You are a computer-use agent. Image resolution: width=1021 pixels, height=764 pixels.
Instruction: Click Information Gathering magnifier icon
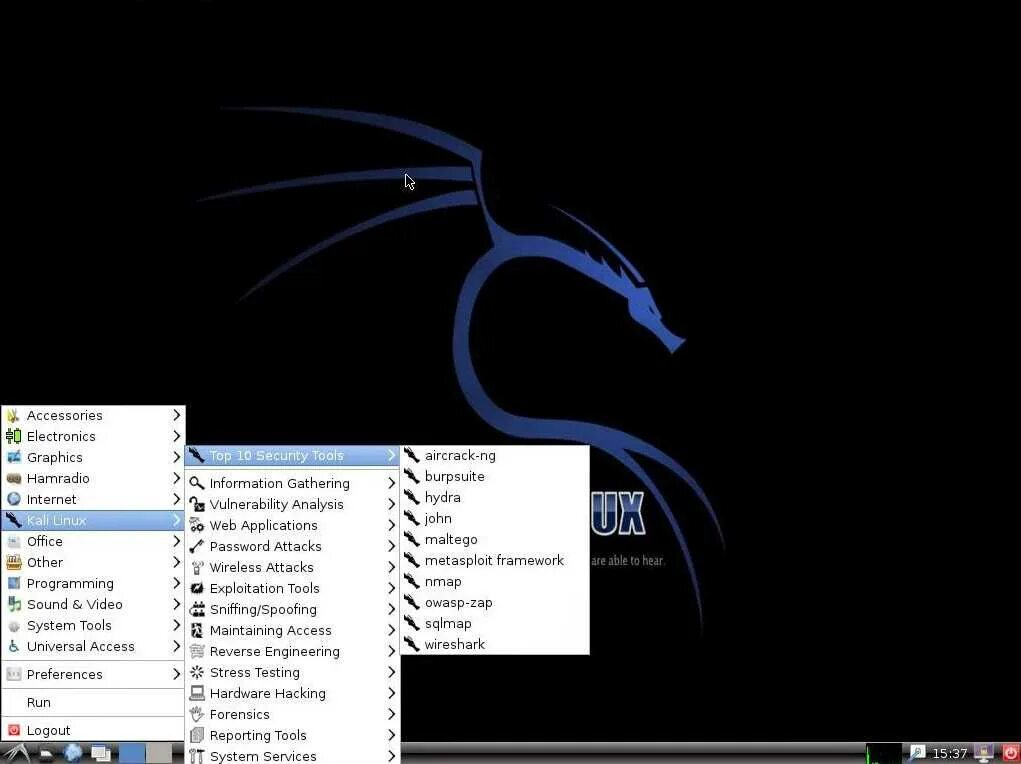coord(197,483)
